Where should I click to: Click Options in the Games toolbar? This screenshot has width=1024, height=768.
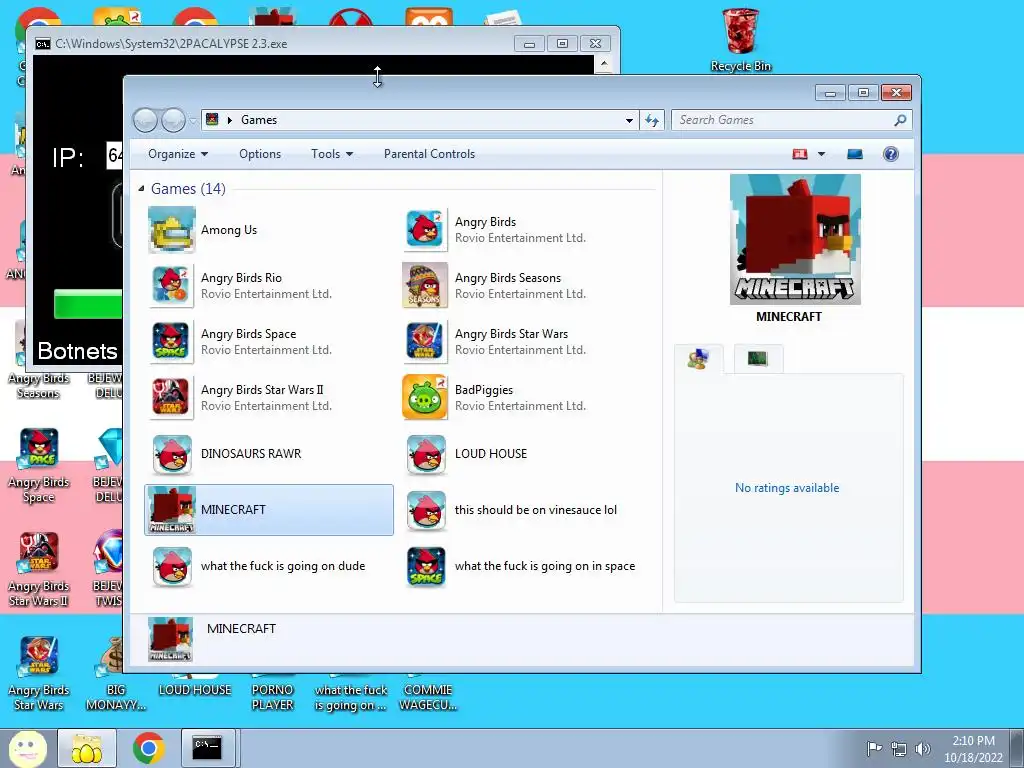260,154
